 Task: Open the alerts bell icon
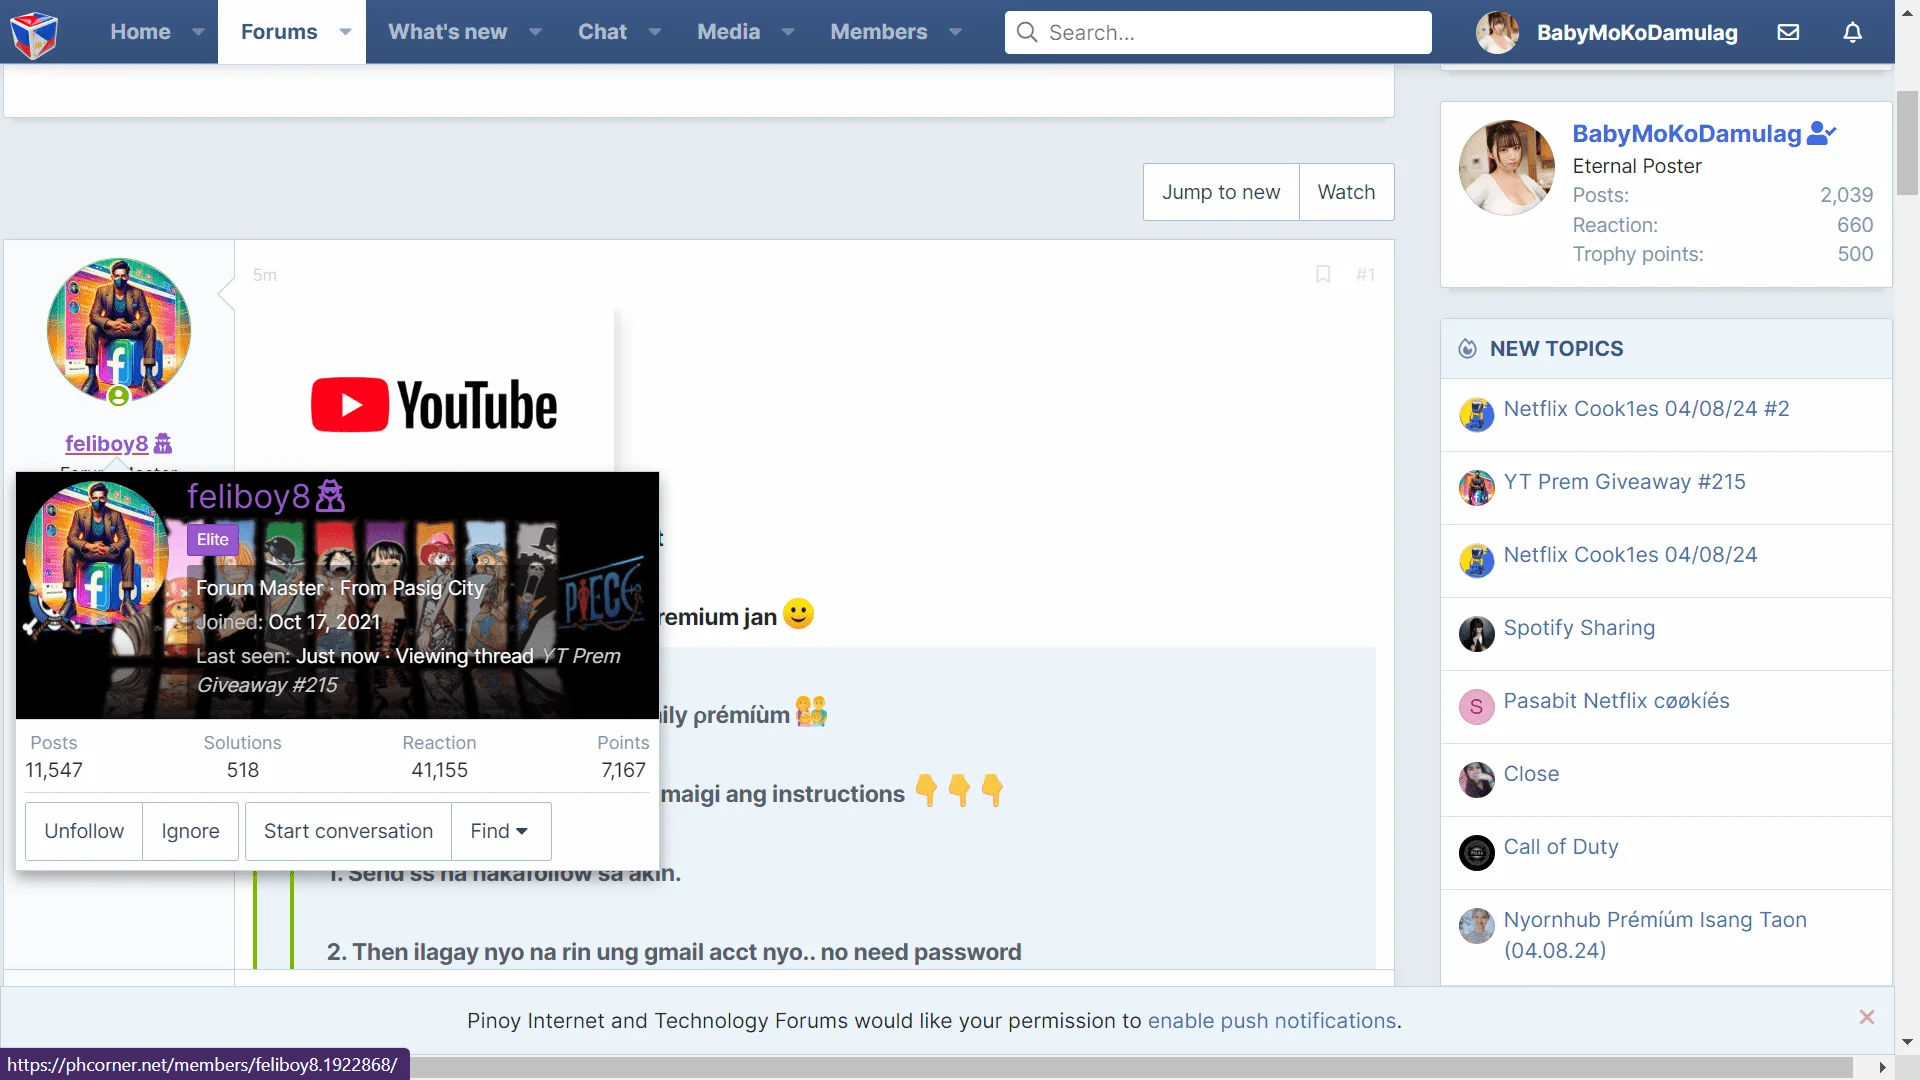tap(1853, 32)
